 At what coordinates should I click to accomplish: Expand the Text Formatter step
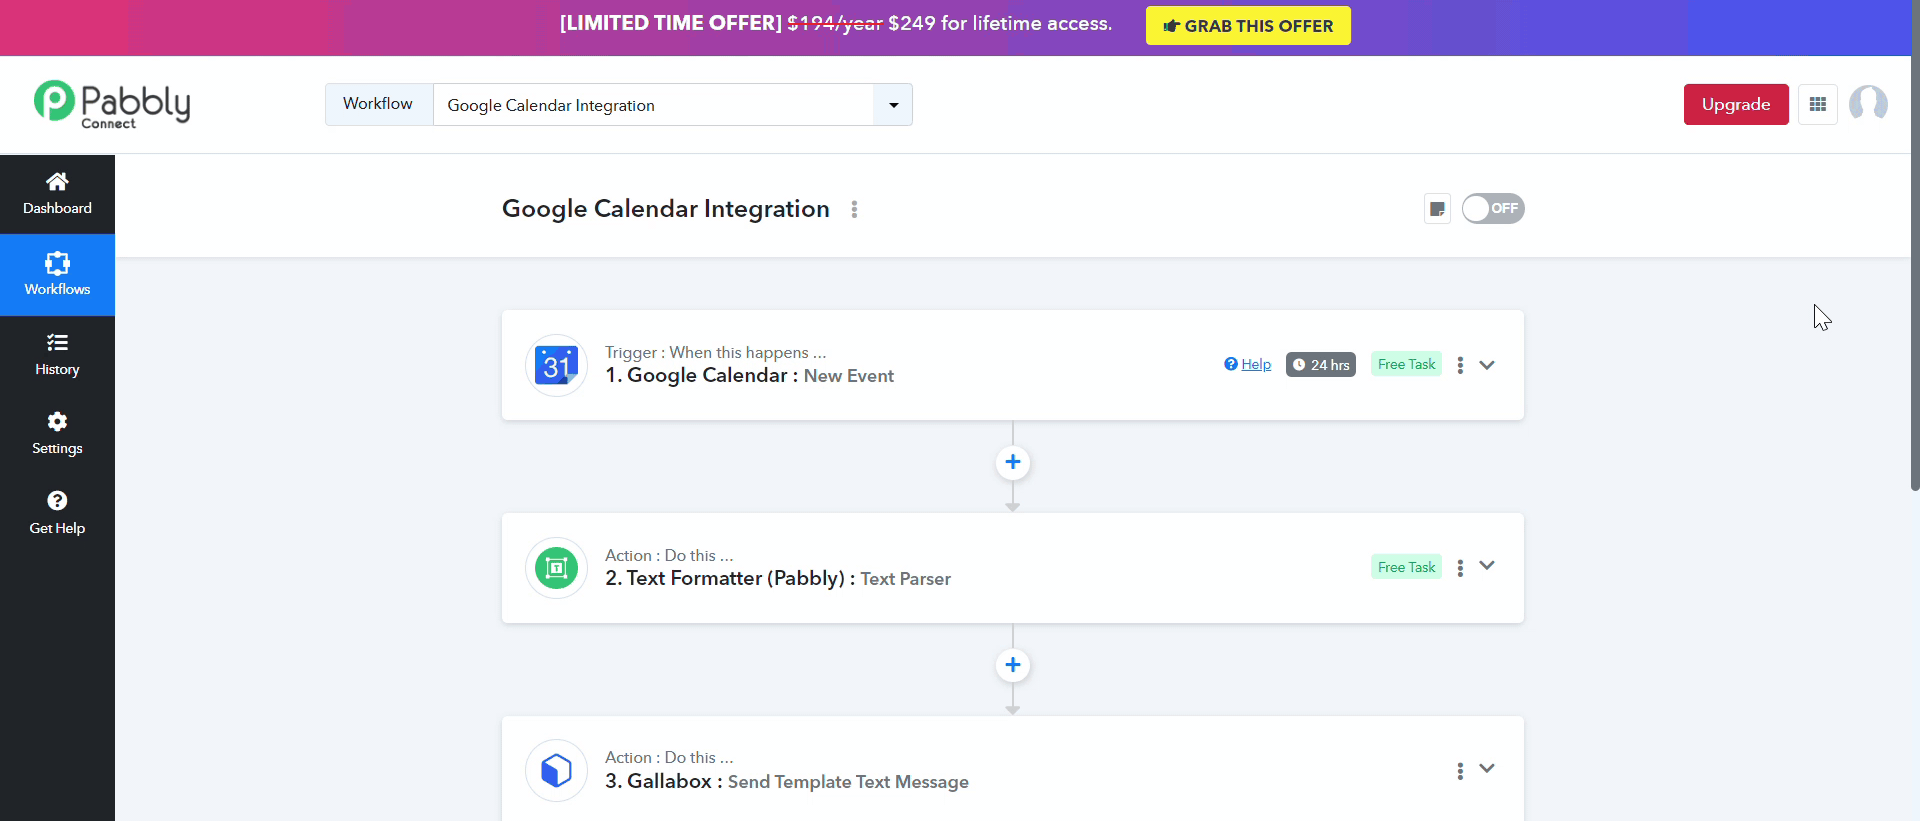[x=1487, y=566]
